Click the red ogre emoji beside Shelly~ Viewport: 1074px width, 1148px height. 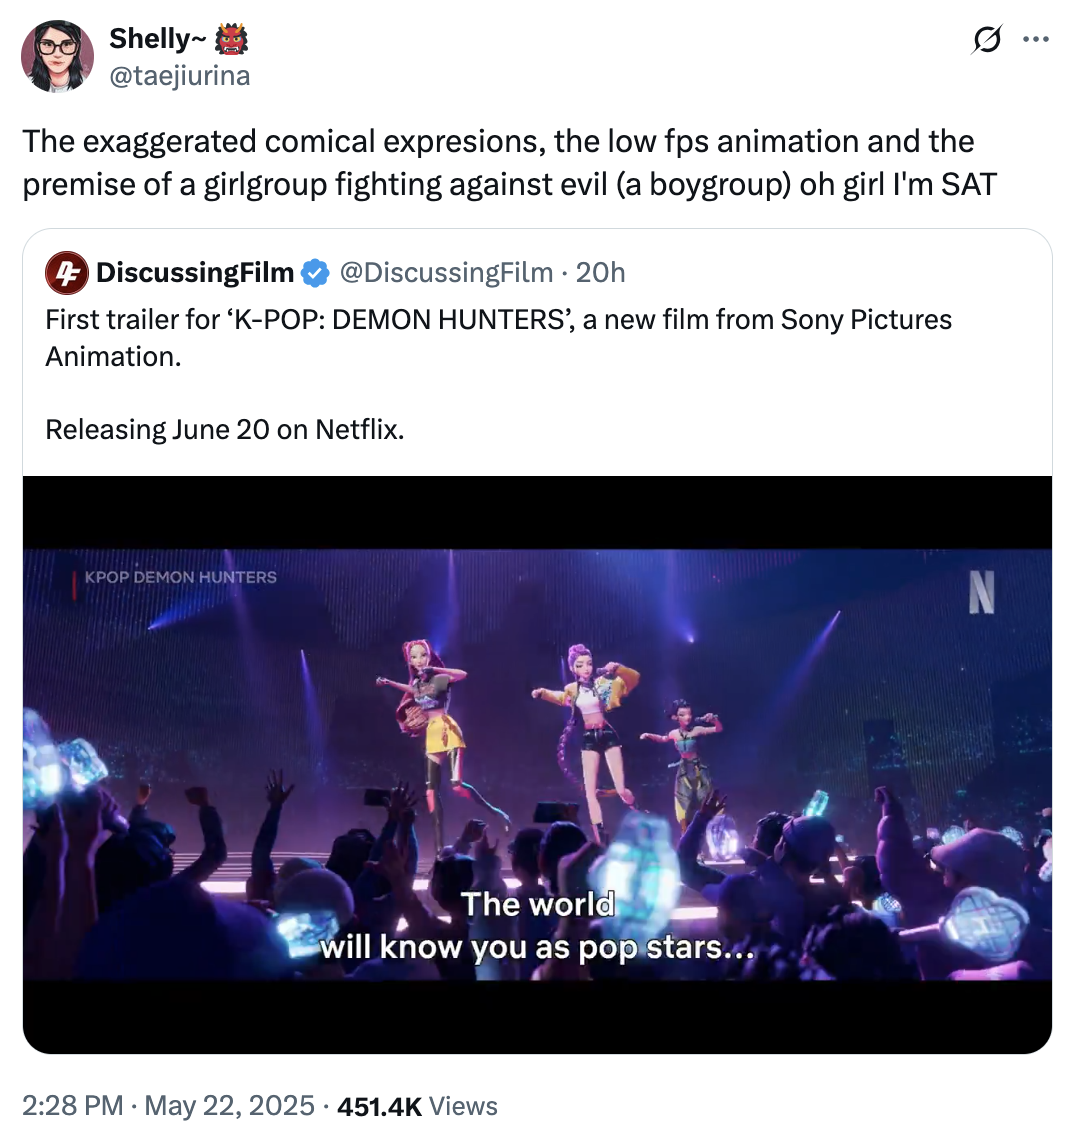click(x=231, y=39)
